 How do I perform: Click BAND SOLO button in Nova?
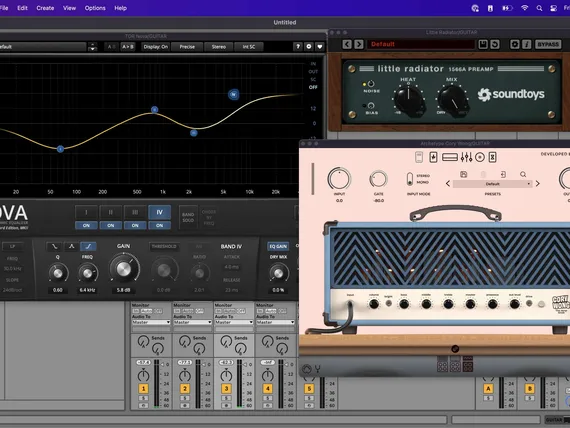(188, 217)
